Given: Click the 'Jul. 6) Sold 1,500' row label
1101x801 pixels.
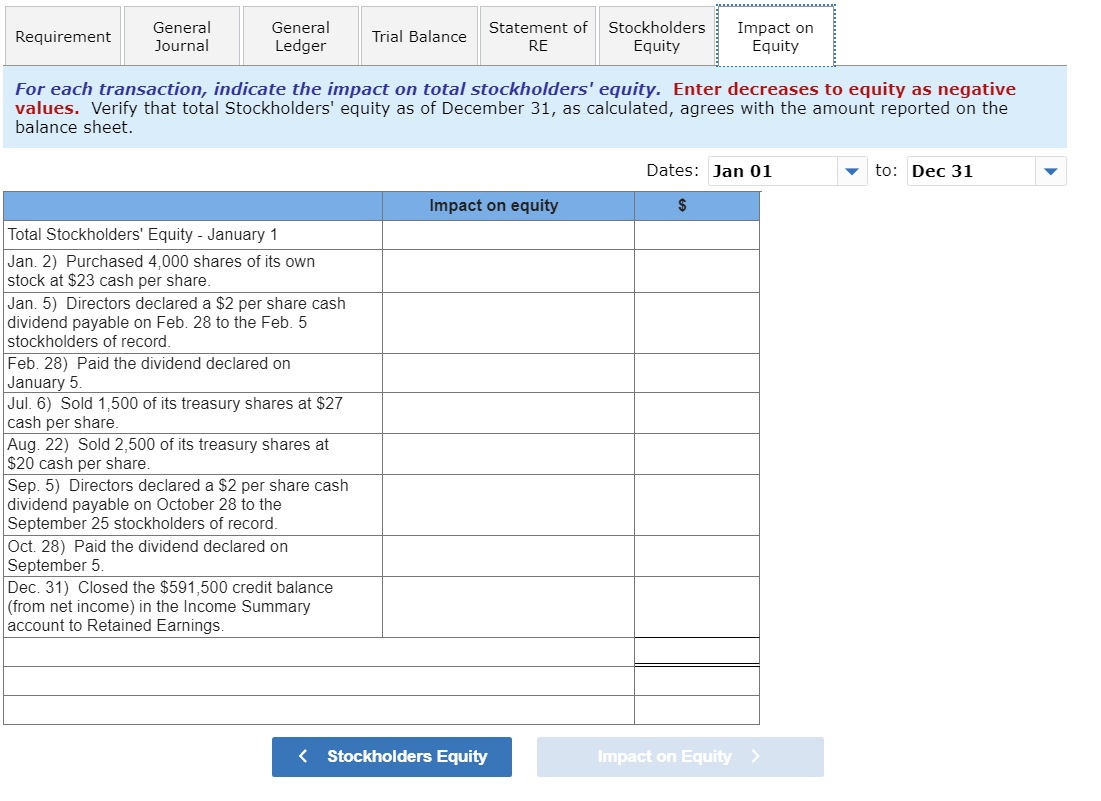Looking at the screenshot, I should pyautogui.click(x=175, y=413).
